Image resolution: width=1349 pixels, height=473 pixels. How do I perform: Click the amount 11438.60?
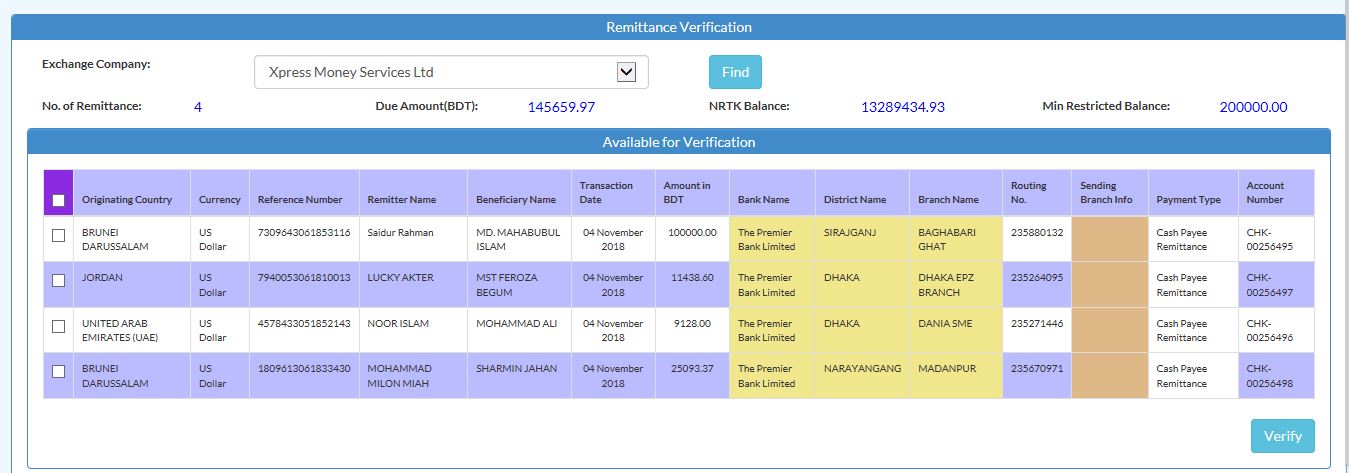(x=692, y=278)
